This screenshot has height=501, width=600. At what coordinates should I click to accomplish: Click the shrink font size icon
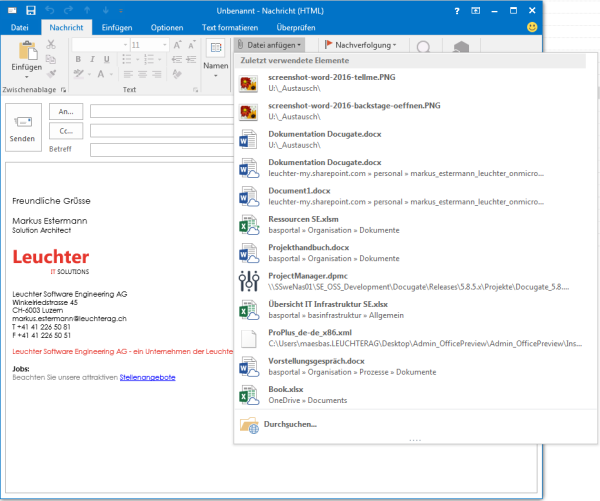point(192,45)
